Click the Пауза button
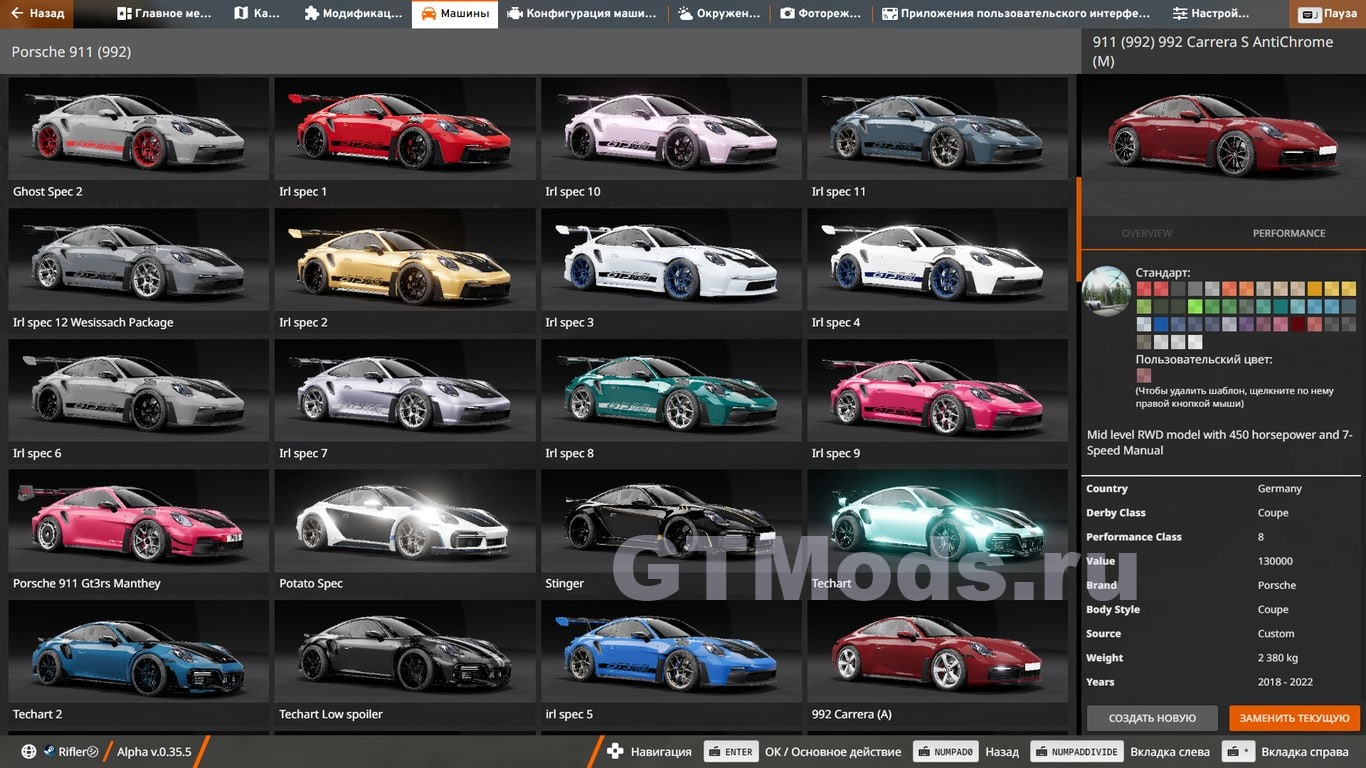This screenshot has width=1366, height=768. (1328, 14)
